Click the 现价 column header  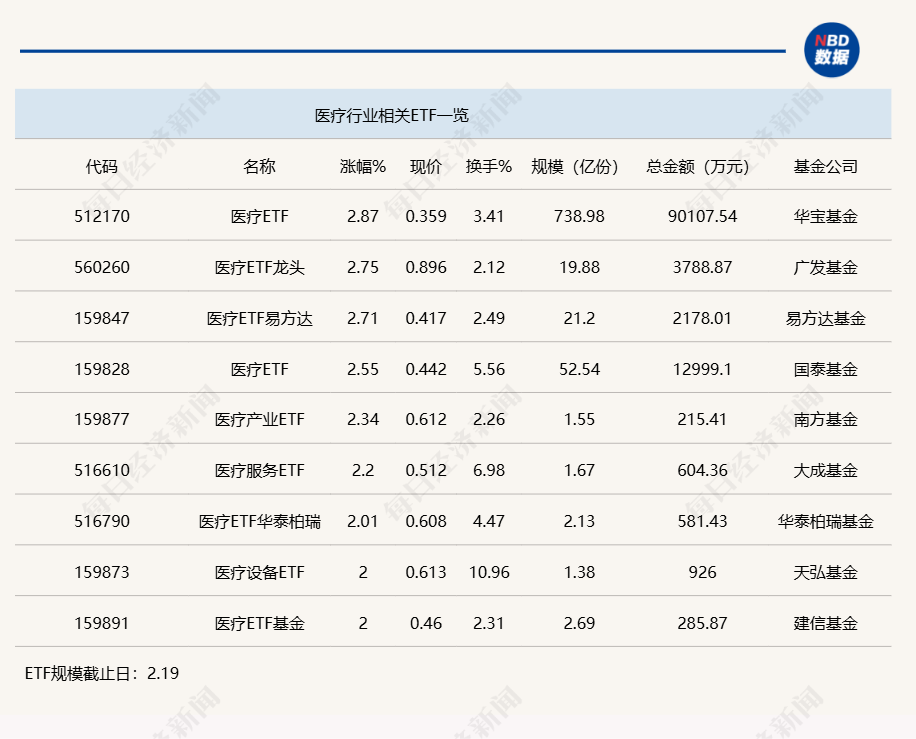point(426,166)
